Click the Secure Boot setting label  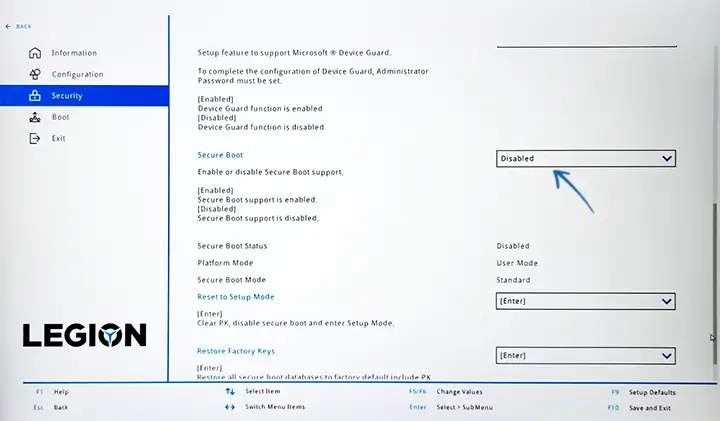(220, 155)
